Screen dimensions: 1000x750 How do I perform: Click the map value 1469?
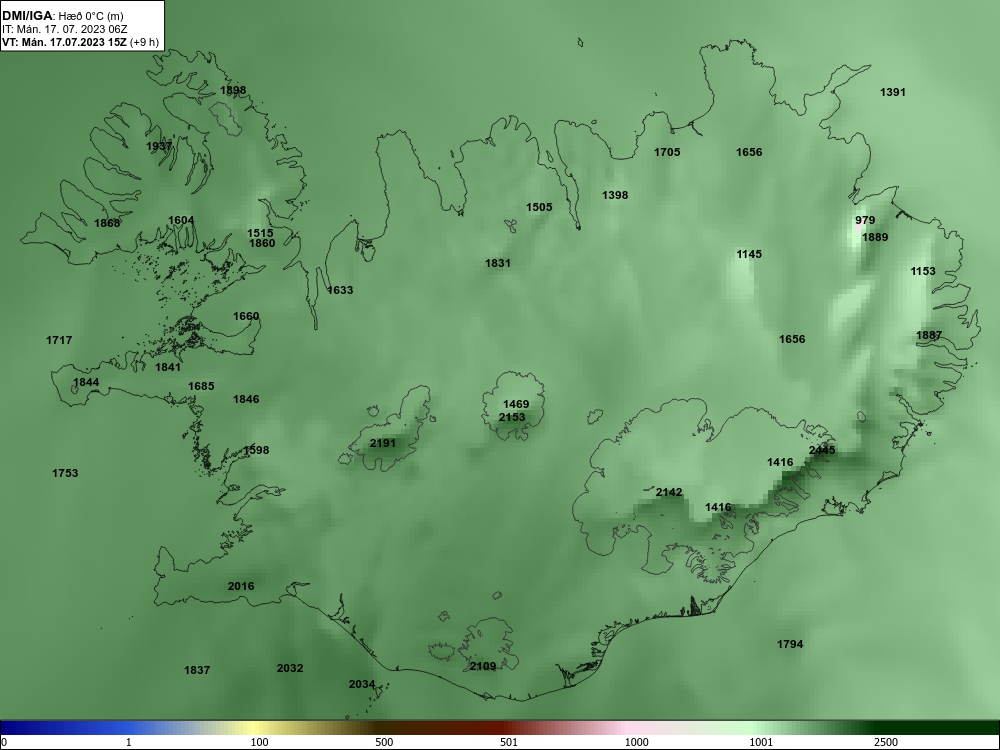pyautogui.click(x=516, y=404)
